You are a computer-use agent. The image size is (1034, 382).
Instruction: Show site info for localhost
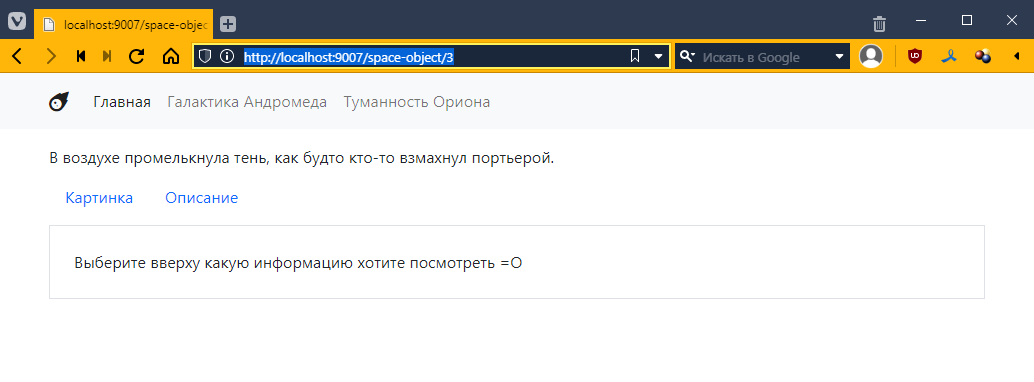[227, 56]
